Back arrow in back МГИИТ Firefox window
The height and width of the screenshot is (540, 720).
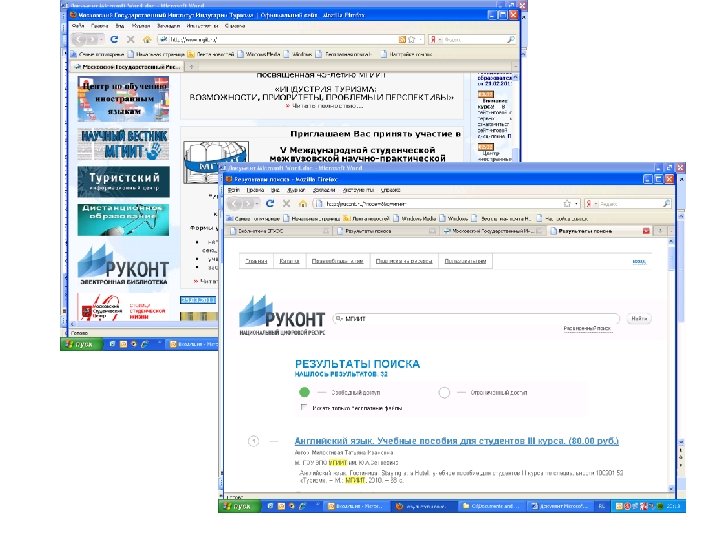click(80, 39)
